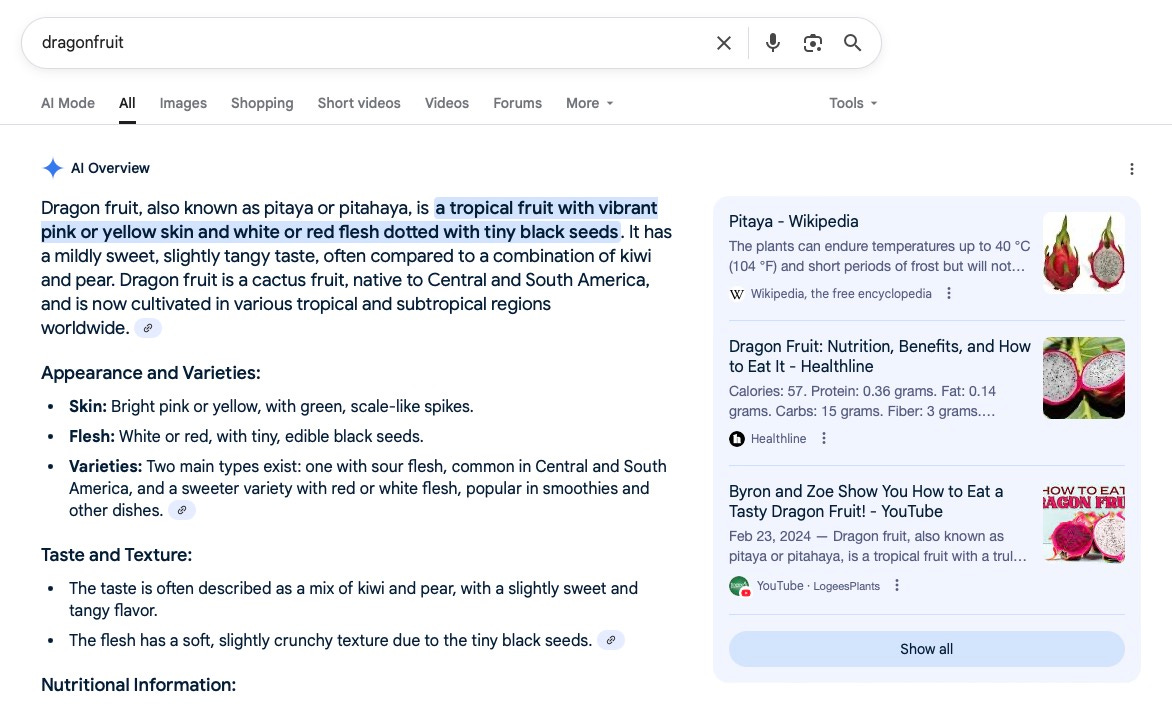Click the 'Skin:' bullet label

[87, 407]
